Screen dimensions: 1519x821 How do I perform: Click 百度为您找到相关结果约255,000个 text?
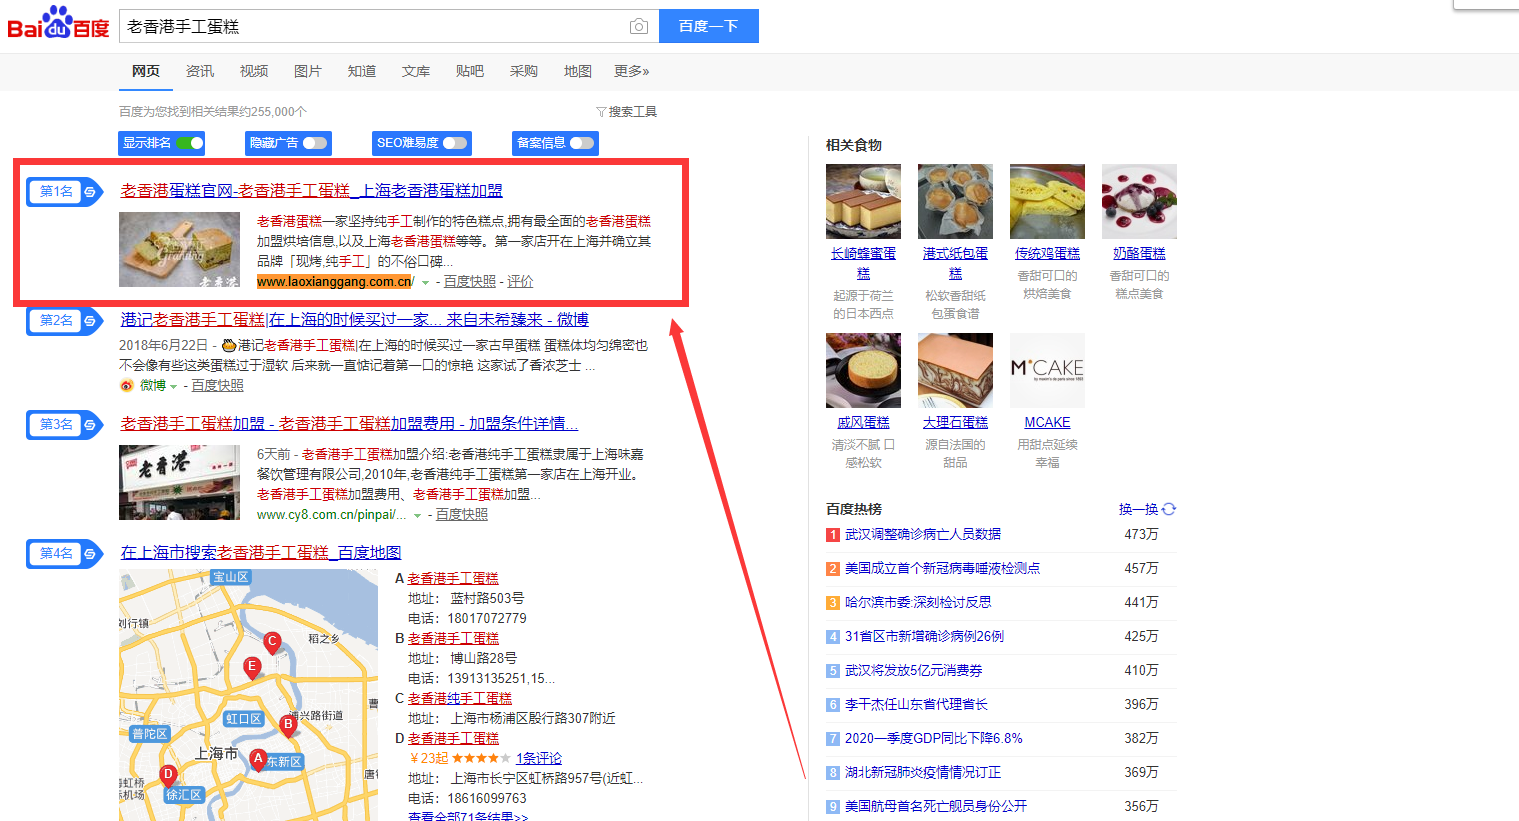click(213, 112)
